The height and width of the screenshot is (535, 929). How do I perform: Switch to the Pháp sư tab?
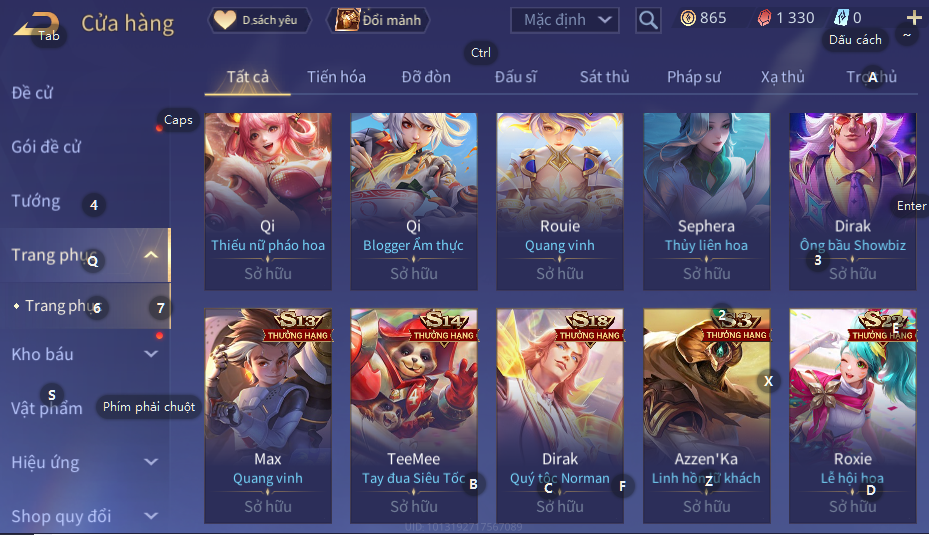coord(694,77)
